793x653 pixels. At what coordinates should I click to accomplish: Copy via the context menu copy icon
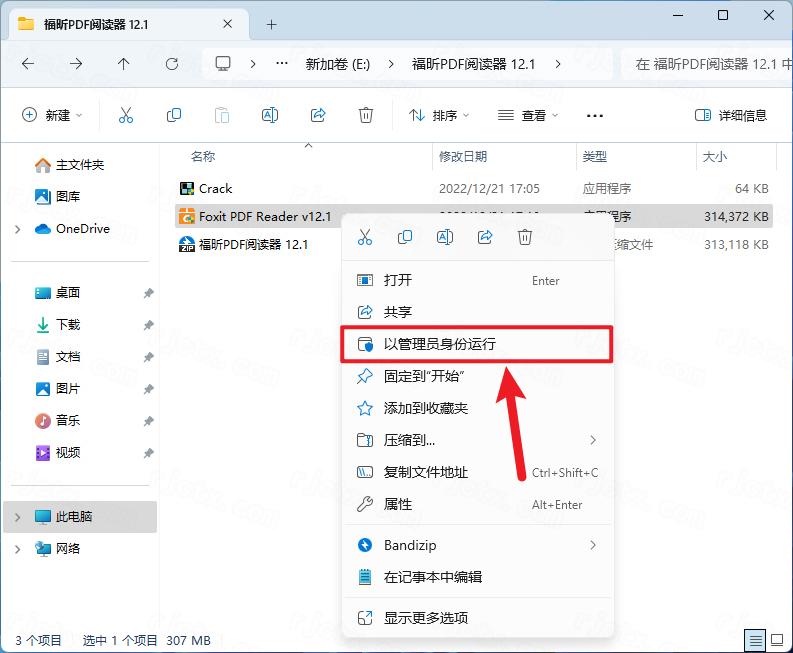click(405, 237)
